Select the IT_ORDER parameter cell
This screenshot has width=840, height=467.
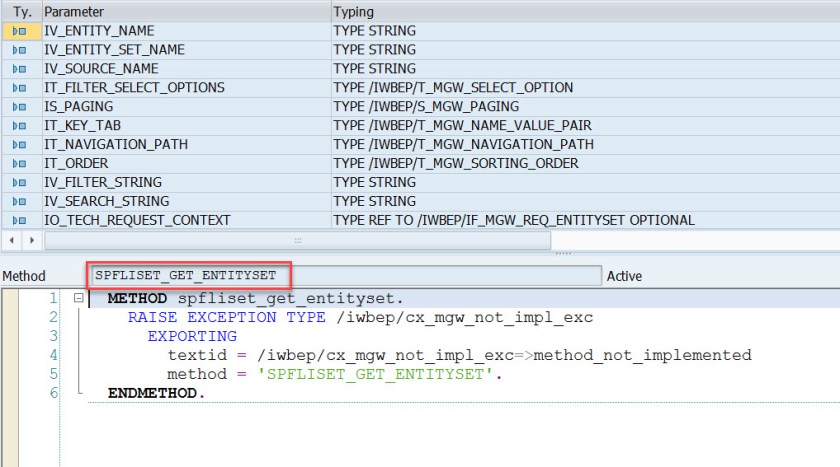pos(186,163)
